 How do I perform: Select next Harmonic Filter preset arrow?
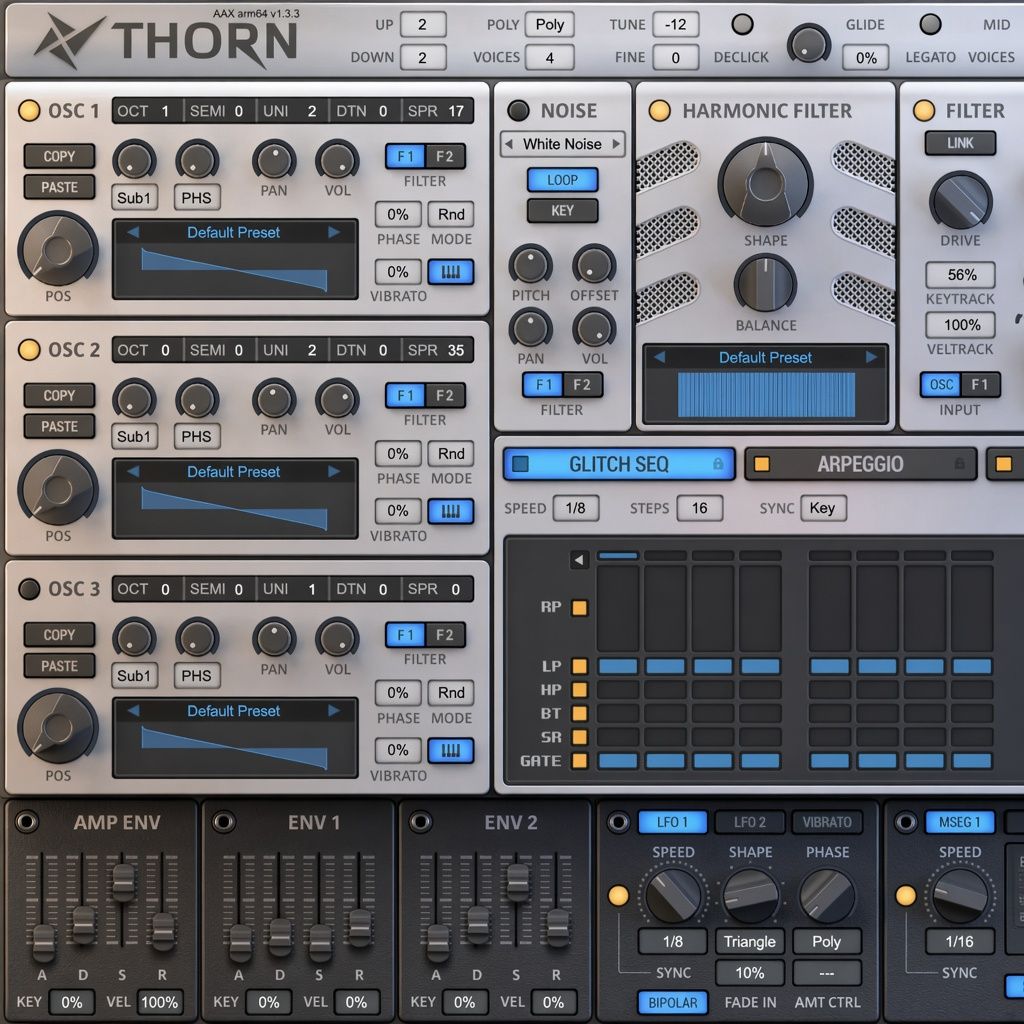(x=871, y=357)
